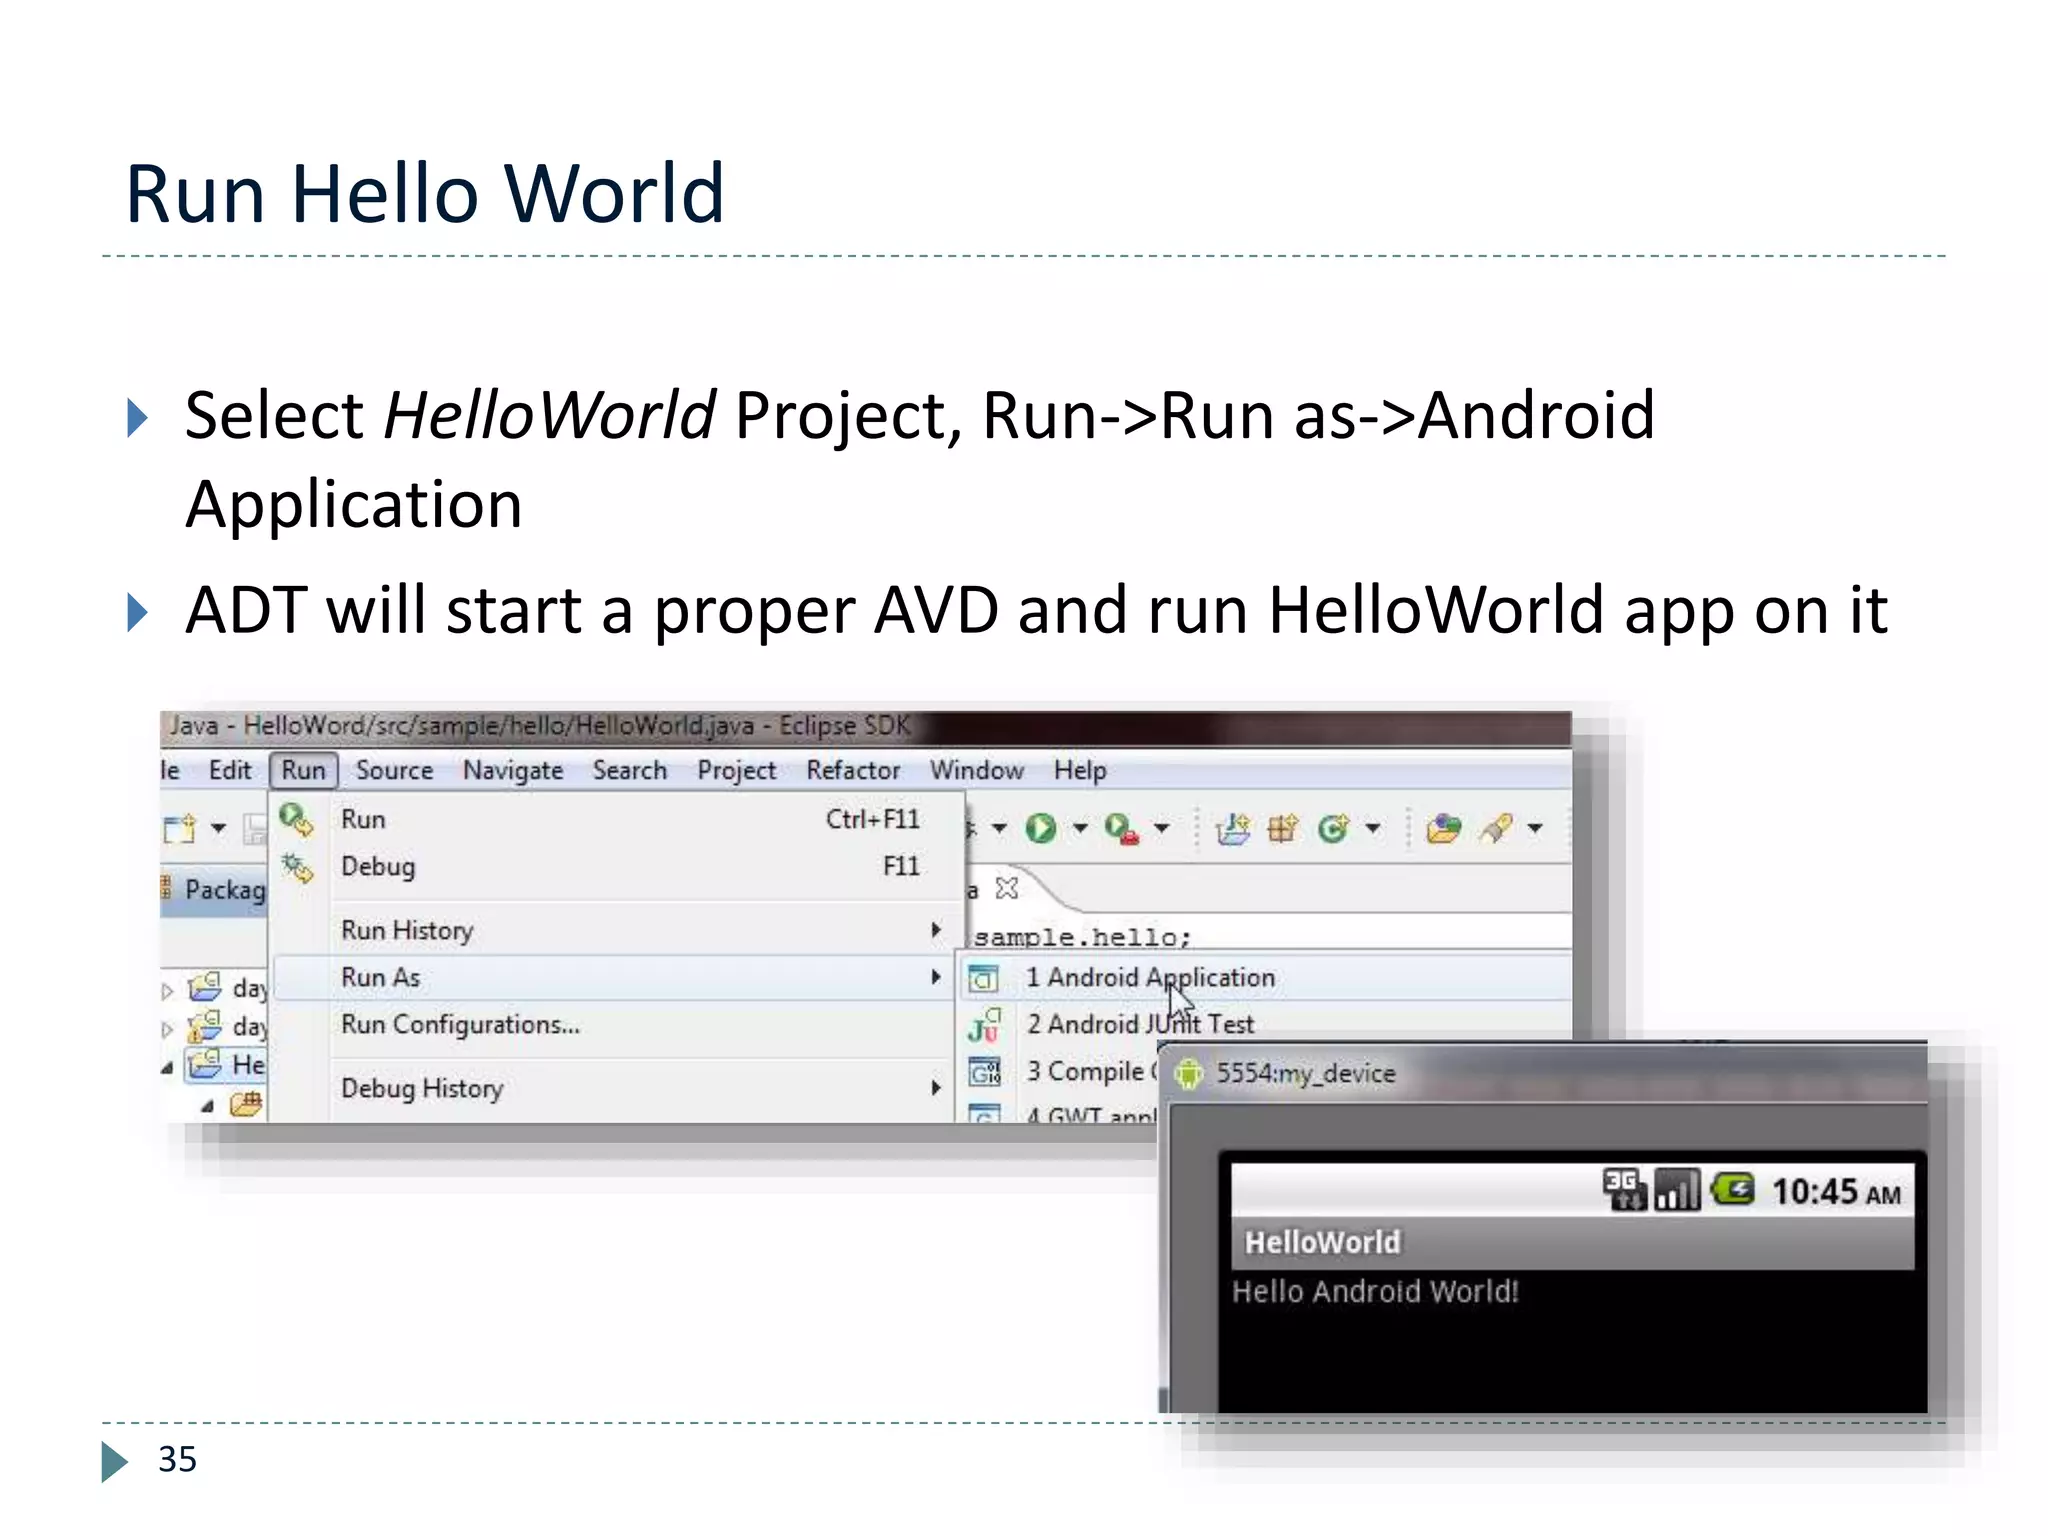Open the Edit menu

coord(230,770)
